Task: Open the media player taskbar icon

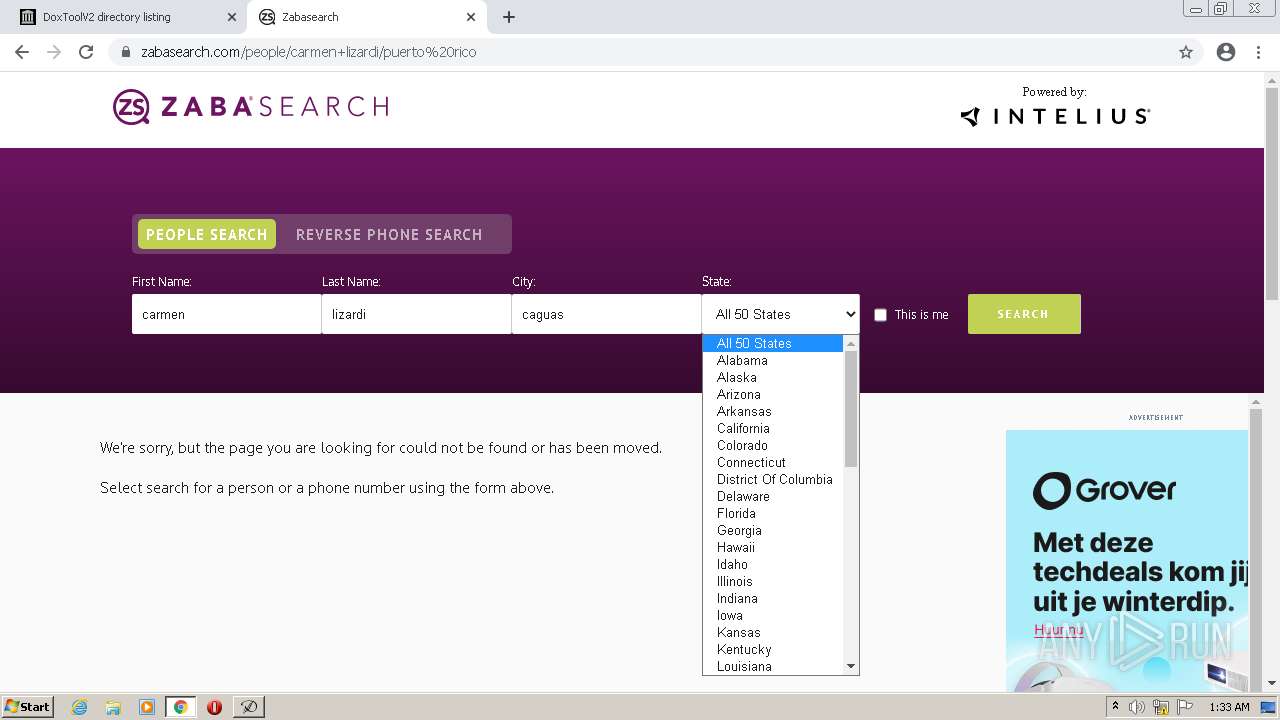Action: 147,707
